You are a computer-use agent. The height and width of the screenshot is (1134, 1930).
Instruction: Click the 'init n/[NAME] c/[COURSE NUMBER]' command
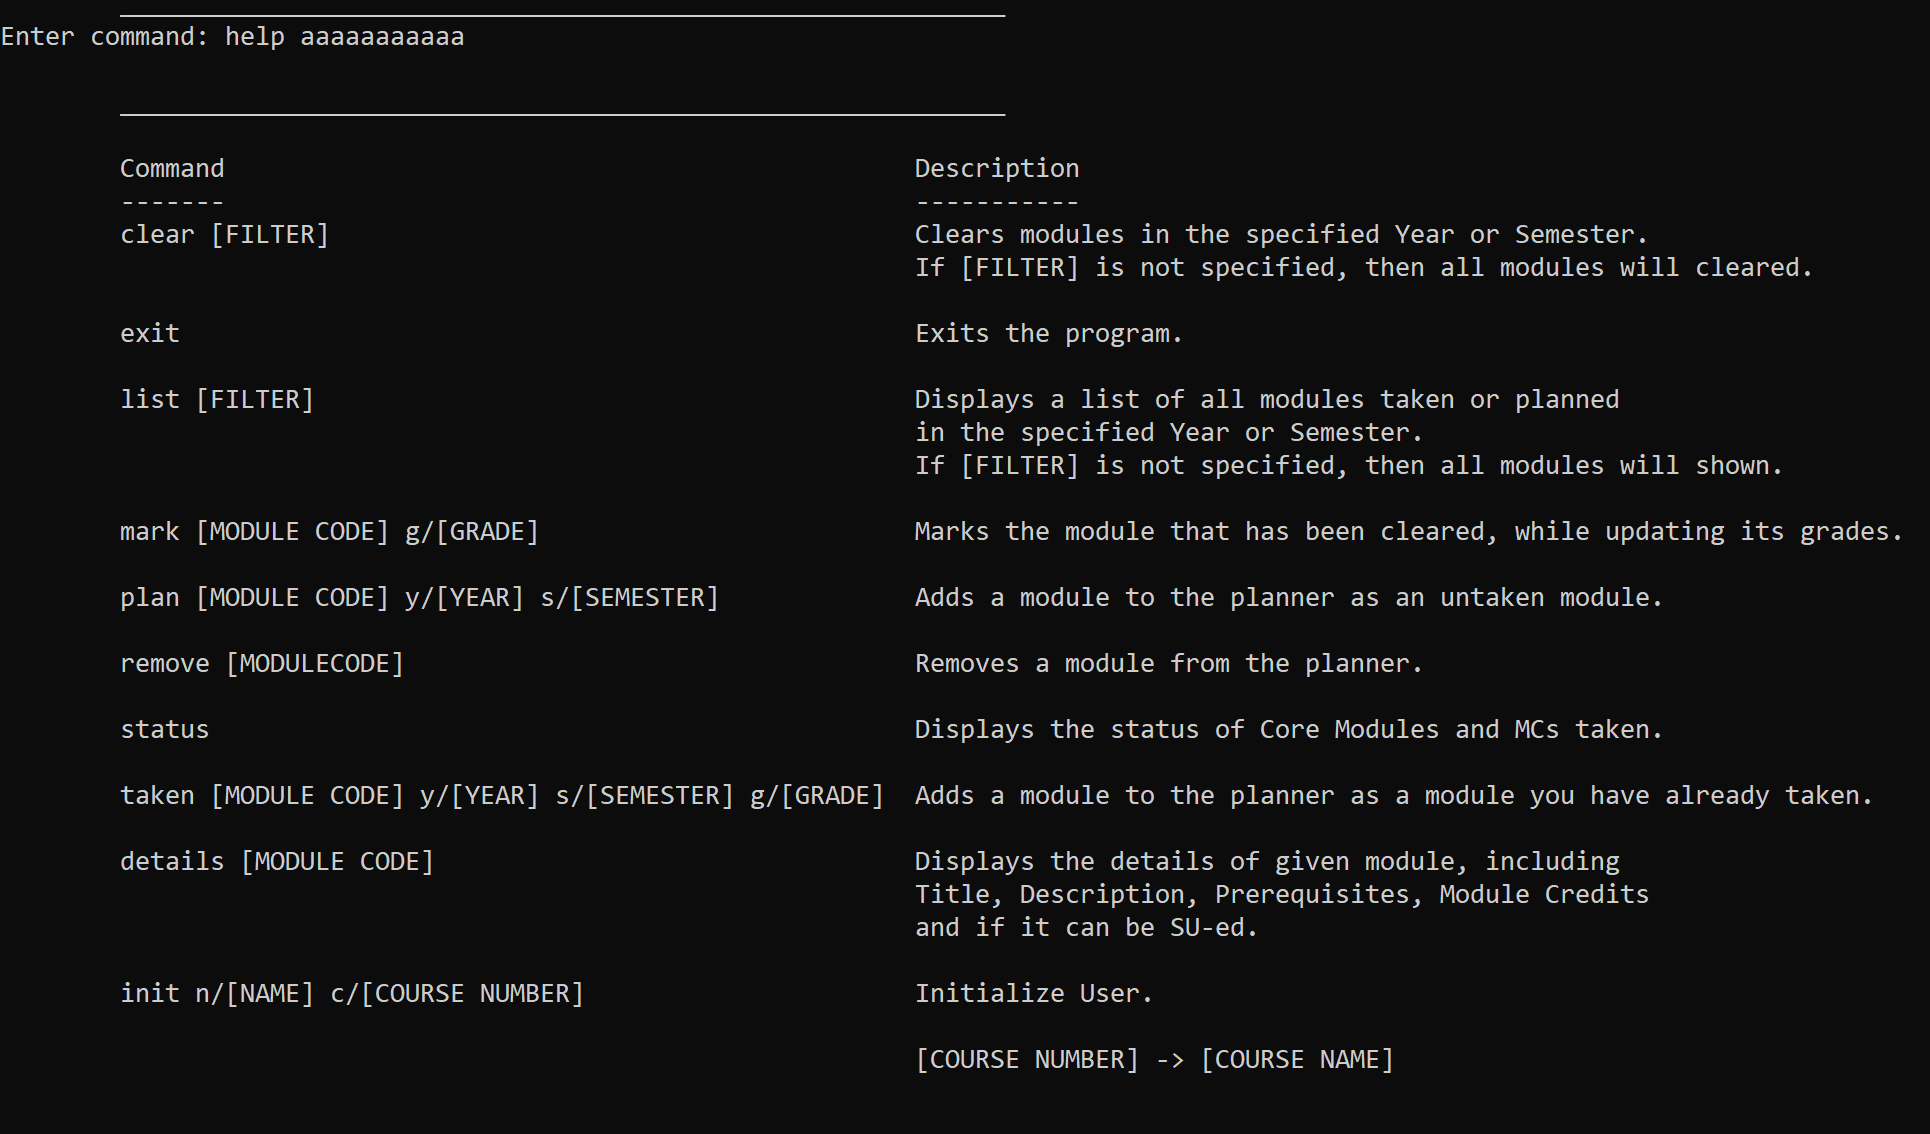(x=351, y=993)
